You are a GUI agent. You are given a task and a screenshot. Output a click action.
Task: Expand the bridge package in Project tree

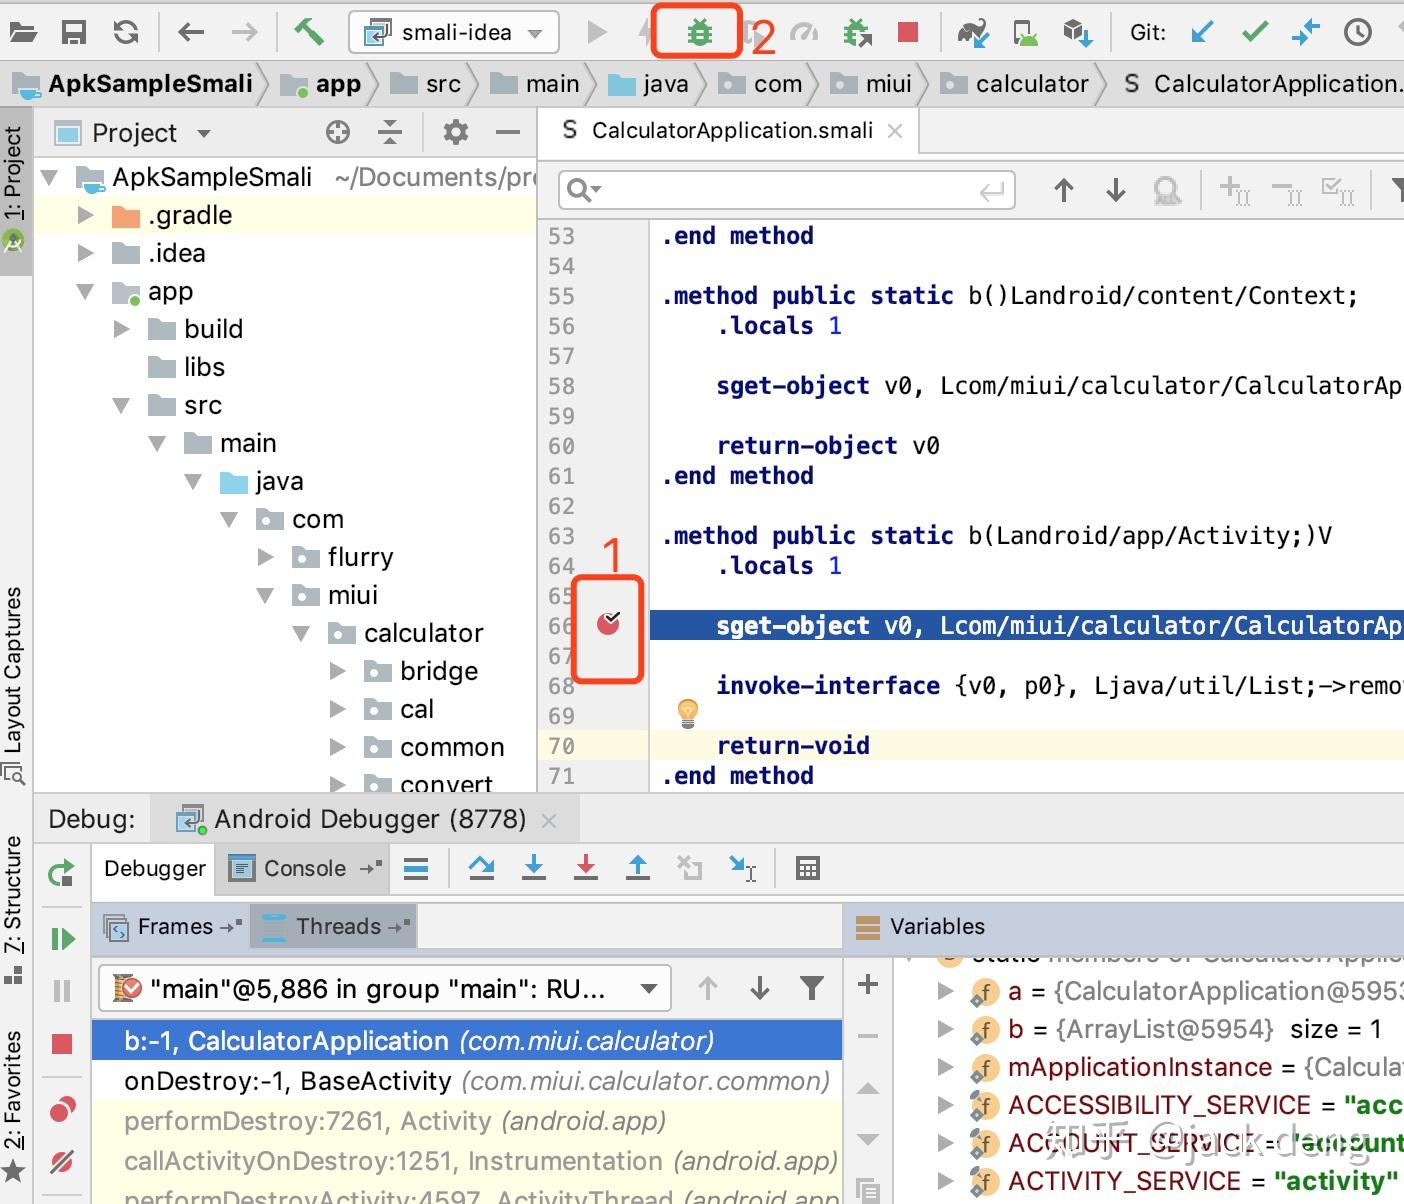click(337, 671)
